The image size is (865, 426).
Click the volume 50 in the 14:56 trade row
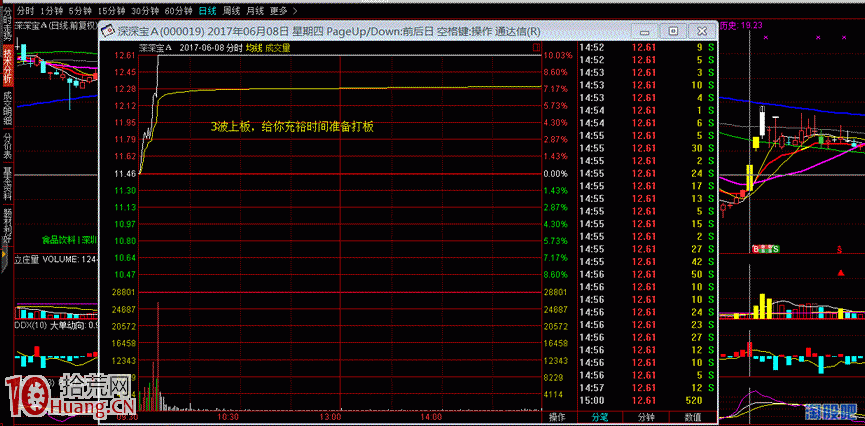tap(697, 274)
